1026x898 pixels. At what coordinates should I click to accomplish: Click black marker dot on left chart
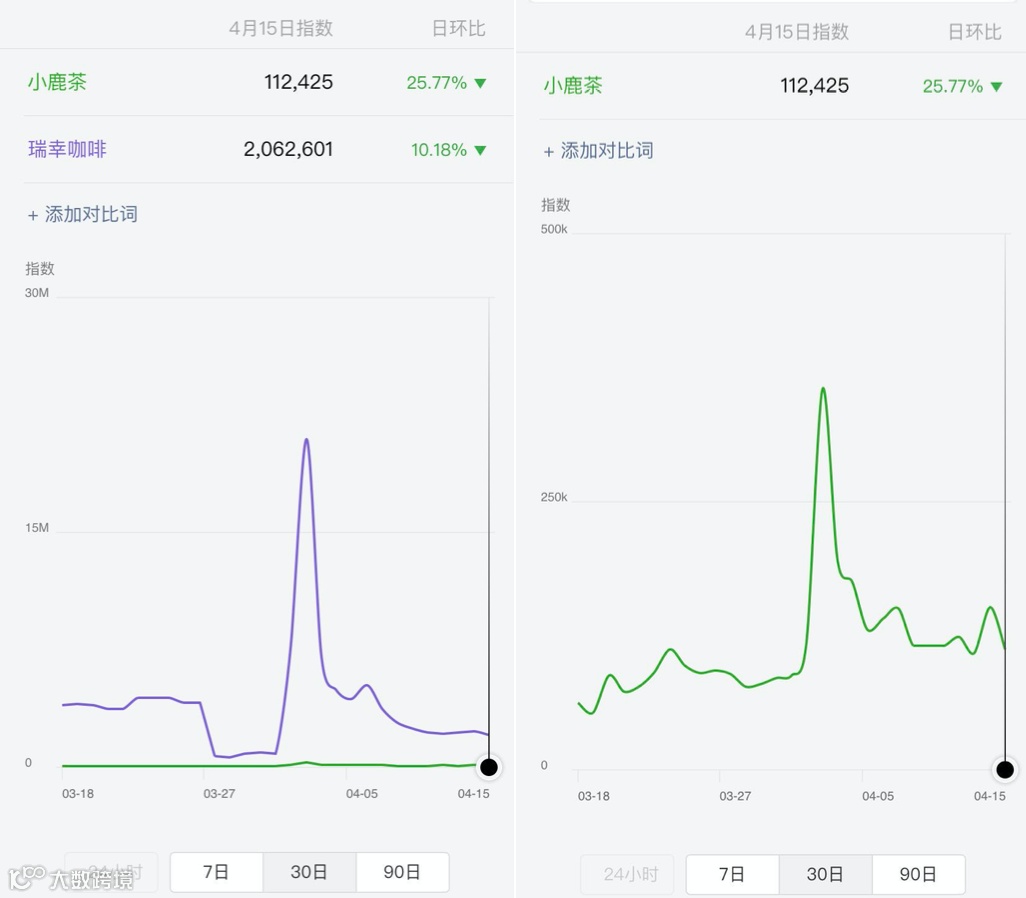point(489,767)
